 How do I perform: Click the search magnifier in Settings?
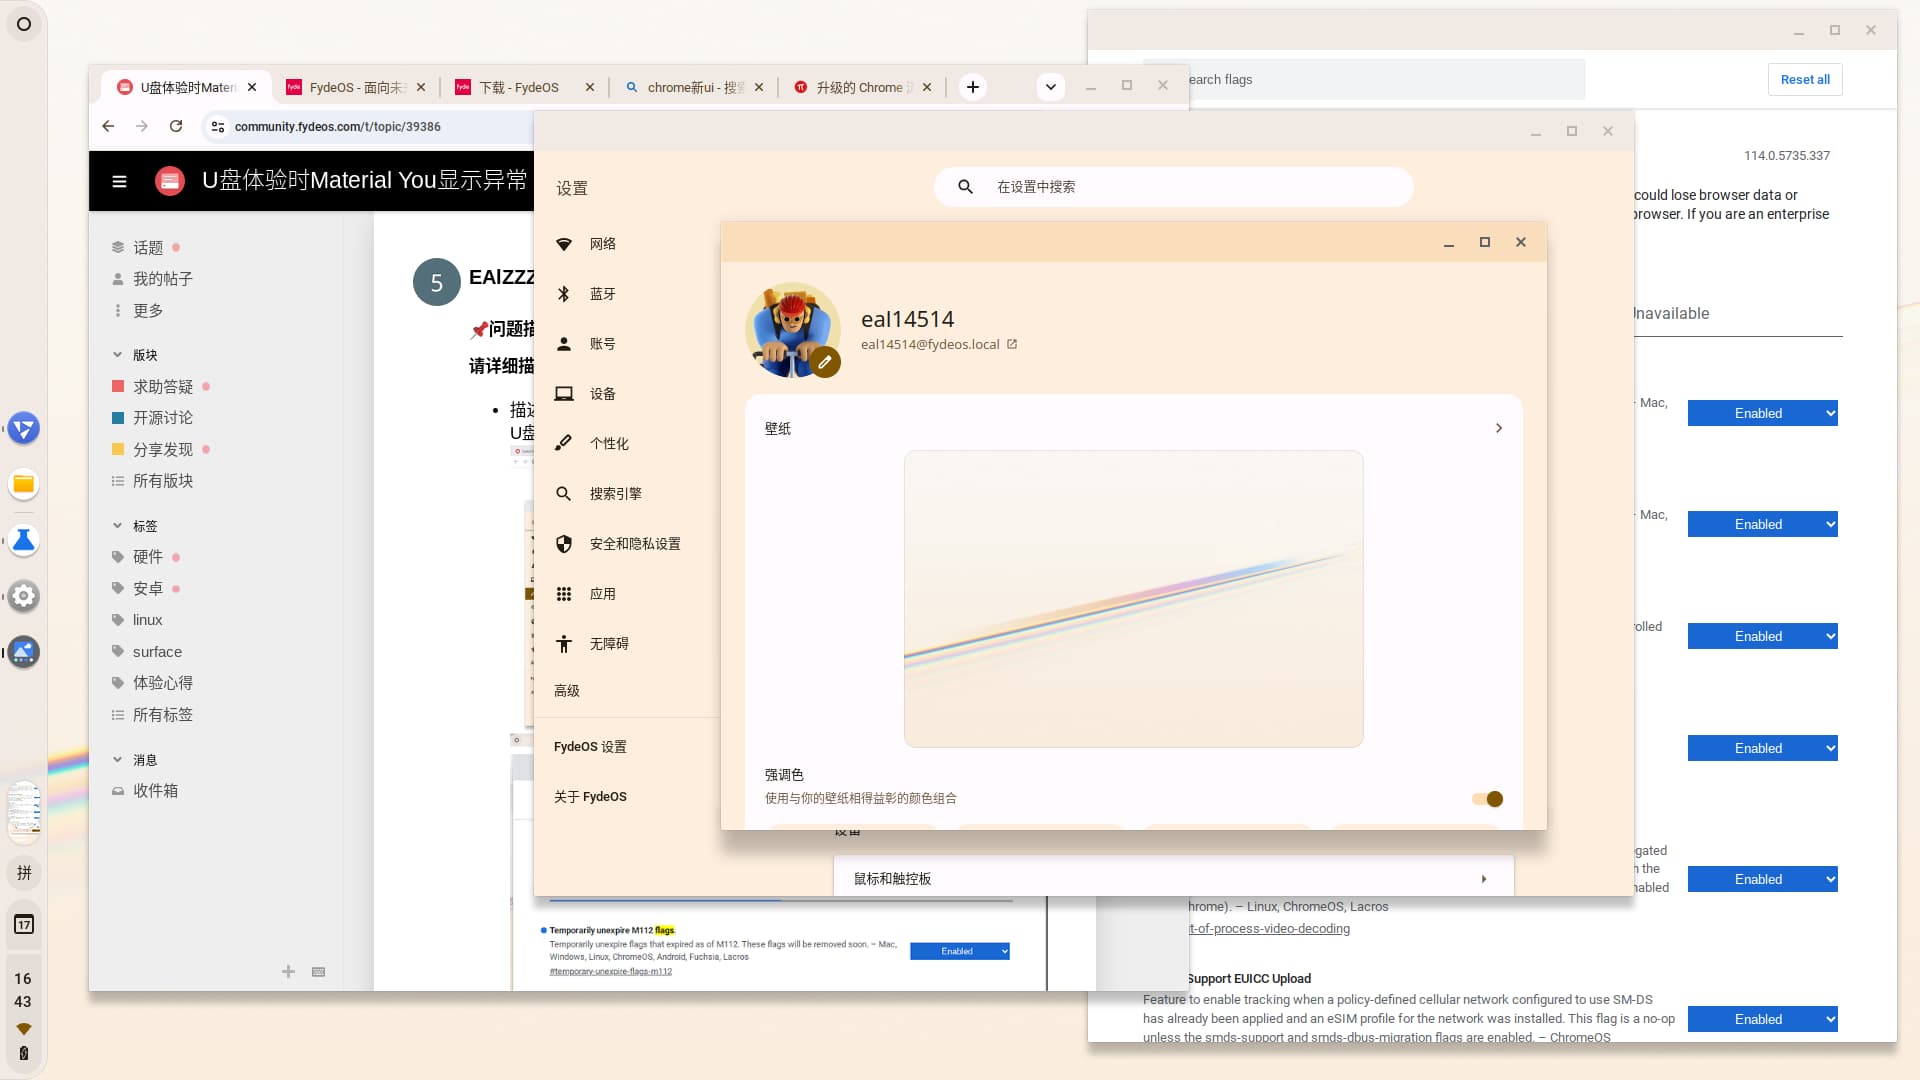(x=966, y=187)
